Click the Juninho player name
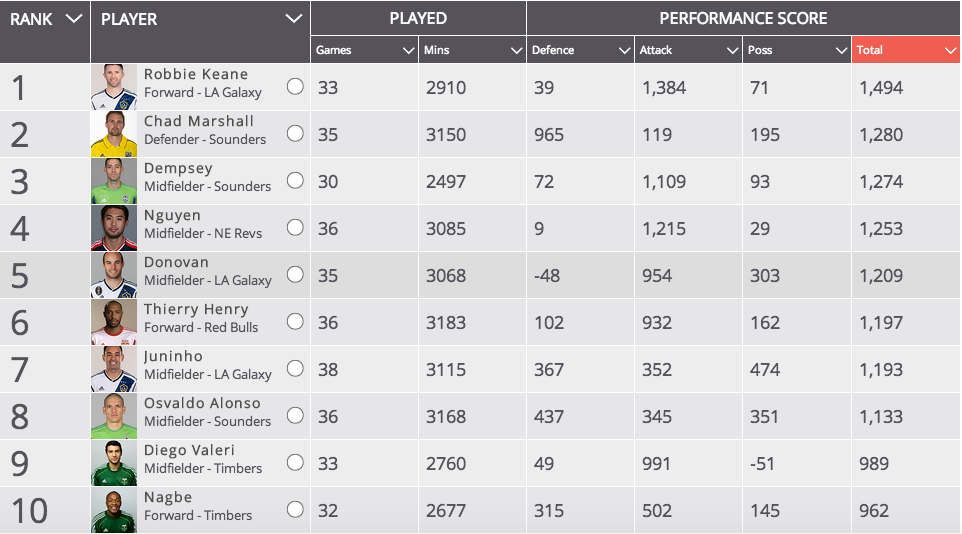The height and width of the screenshot is (534, 962). [x=173, y=356]
